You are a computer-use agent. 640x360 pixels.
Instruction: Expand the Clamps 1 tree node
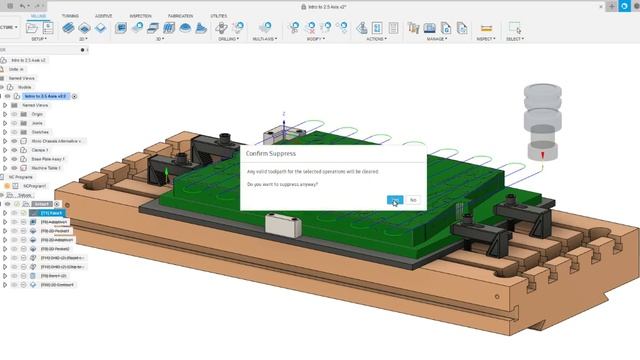(5, 150)
